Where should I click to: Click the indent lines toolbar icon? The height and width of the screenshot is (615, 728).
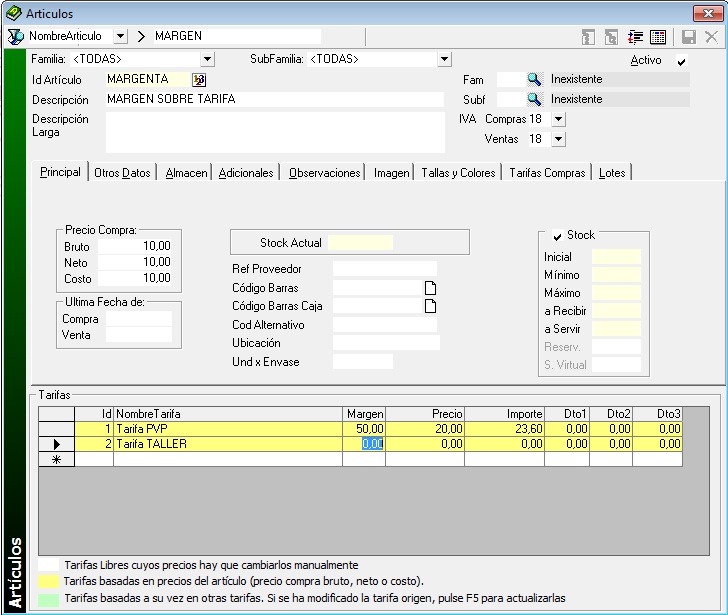(635, 37)
